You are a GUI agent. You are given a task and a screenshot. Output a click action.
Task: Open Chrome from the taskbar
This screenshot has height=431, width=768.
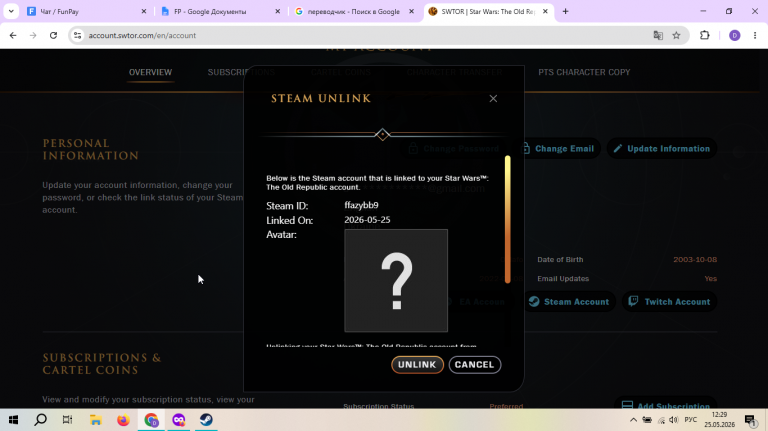pos(151,420)
